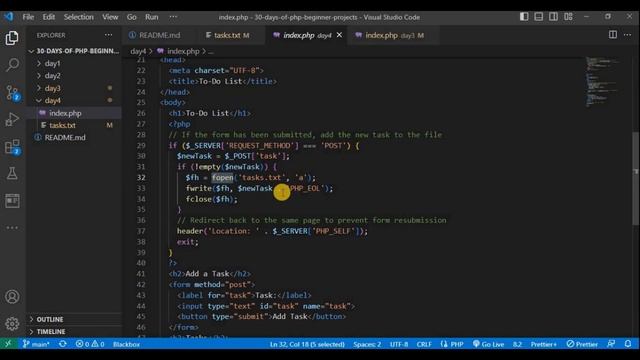Image resolution: width=640 pixels, height=360 pixels.
Task: Toggle the bottom panel visibility
Action: 538,17
